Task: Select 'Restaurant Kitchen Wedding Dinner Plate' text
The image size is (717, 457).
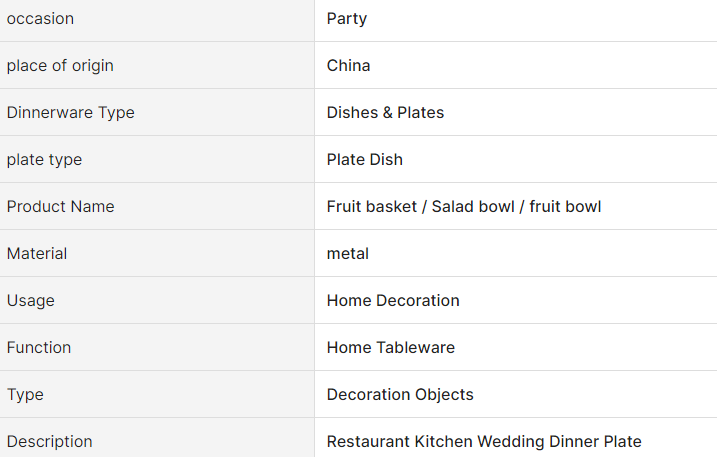Action: [484, 442]
